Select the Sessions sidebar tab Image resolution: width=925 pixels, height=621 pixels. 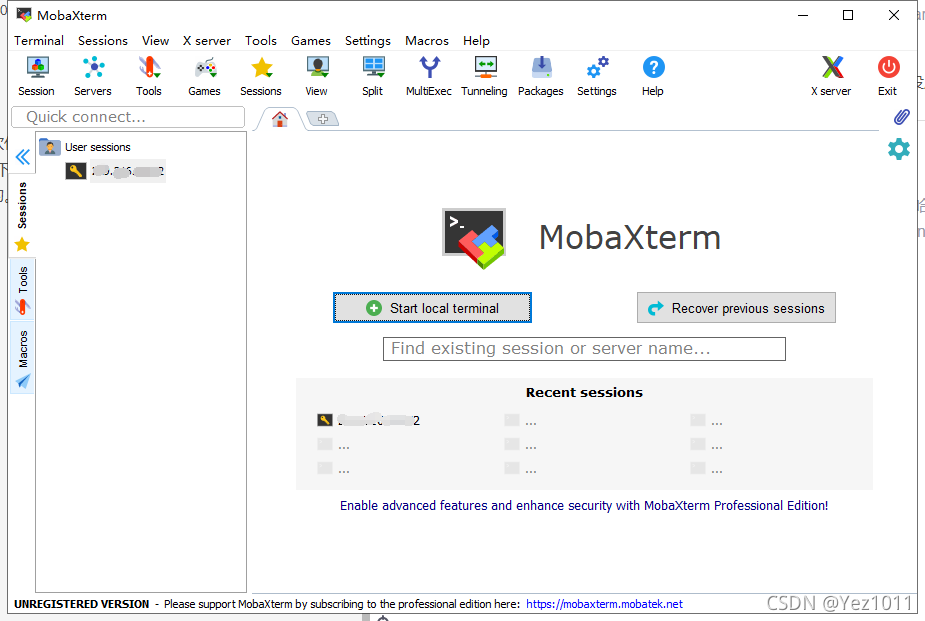pos(22,215)
